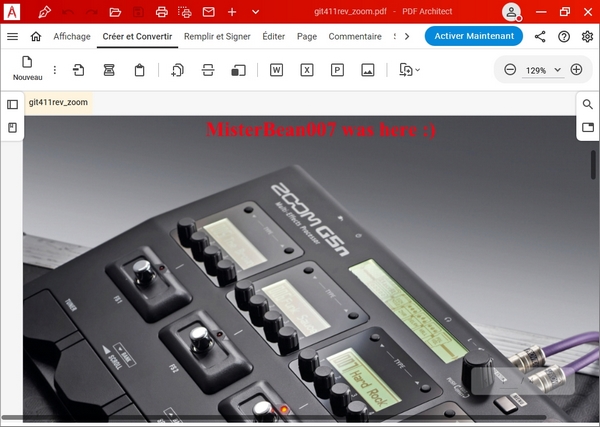Toggle the left side panel icon
This screenshot has width=600, height=427.
coord(13,104)
